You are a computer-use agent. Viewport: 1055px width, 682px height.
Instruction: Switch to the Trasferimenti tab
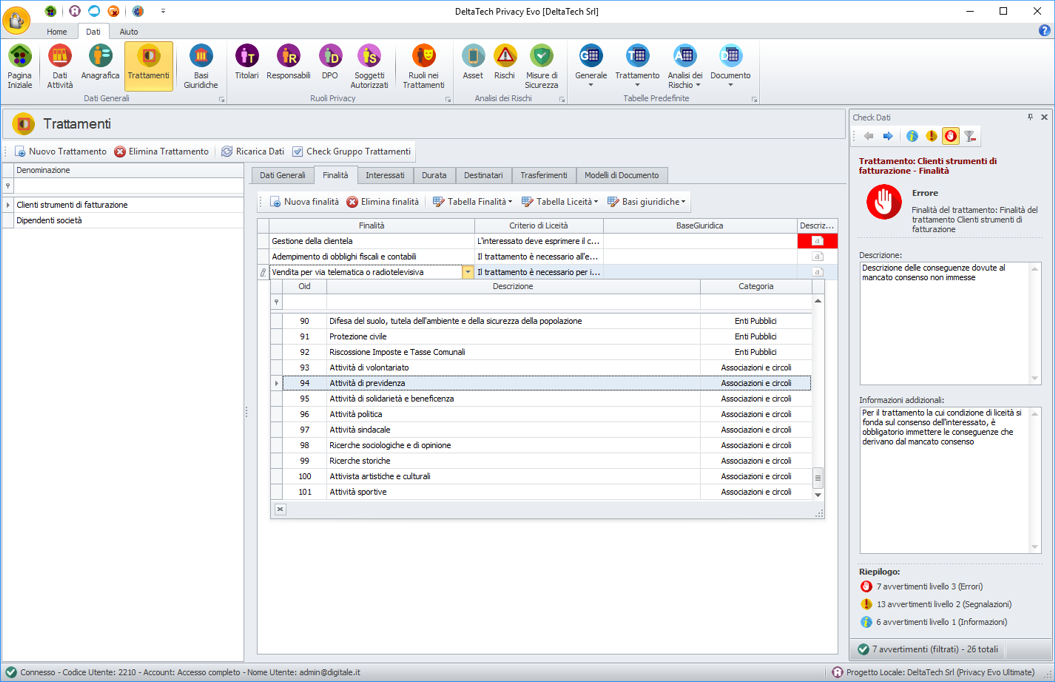click(544, 175)
